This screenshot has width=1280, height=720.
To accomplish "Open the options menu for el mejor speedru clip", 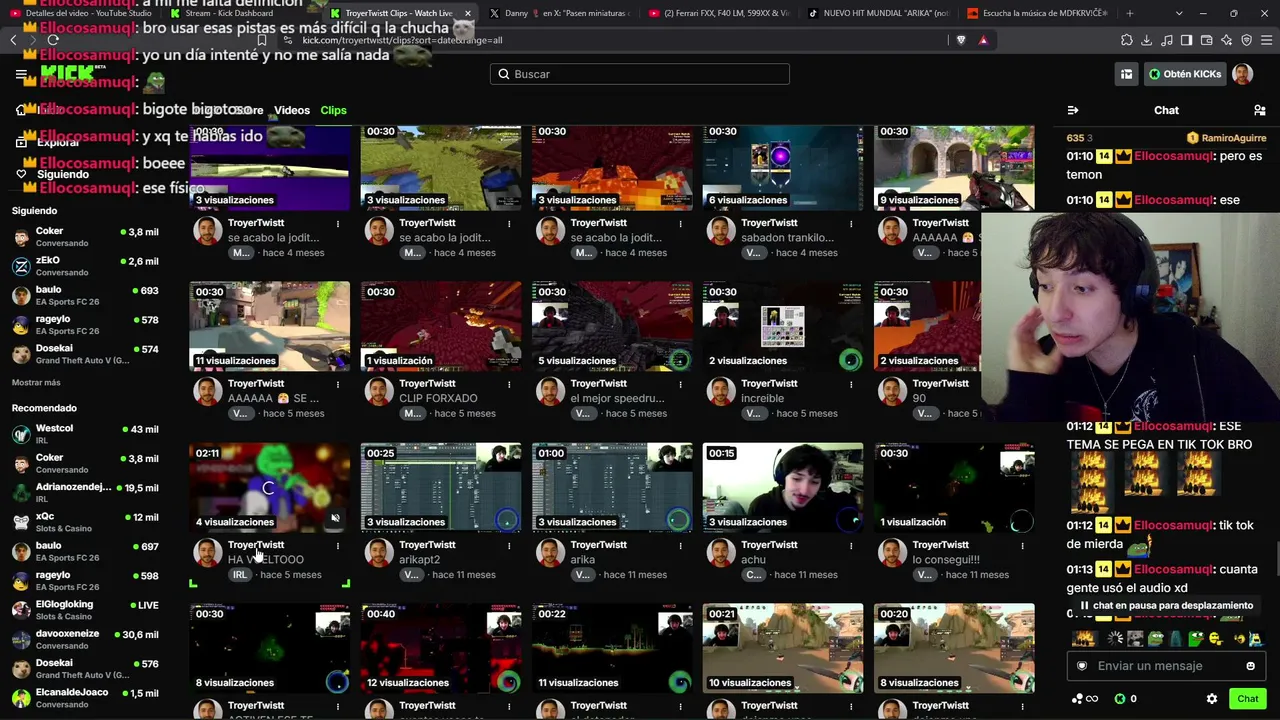I will [x=680, y=384].
